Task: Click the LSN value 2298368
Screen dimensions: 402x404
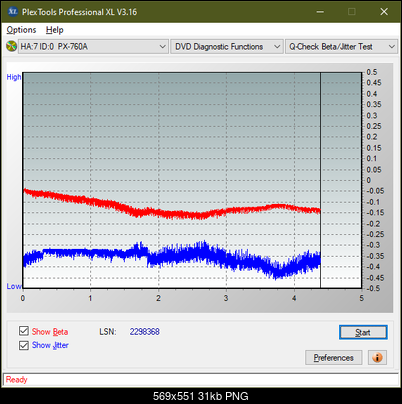Action: click(145, 332)
